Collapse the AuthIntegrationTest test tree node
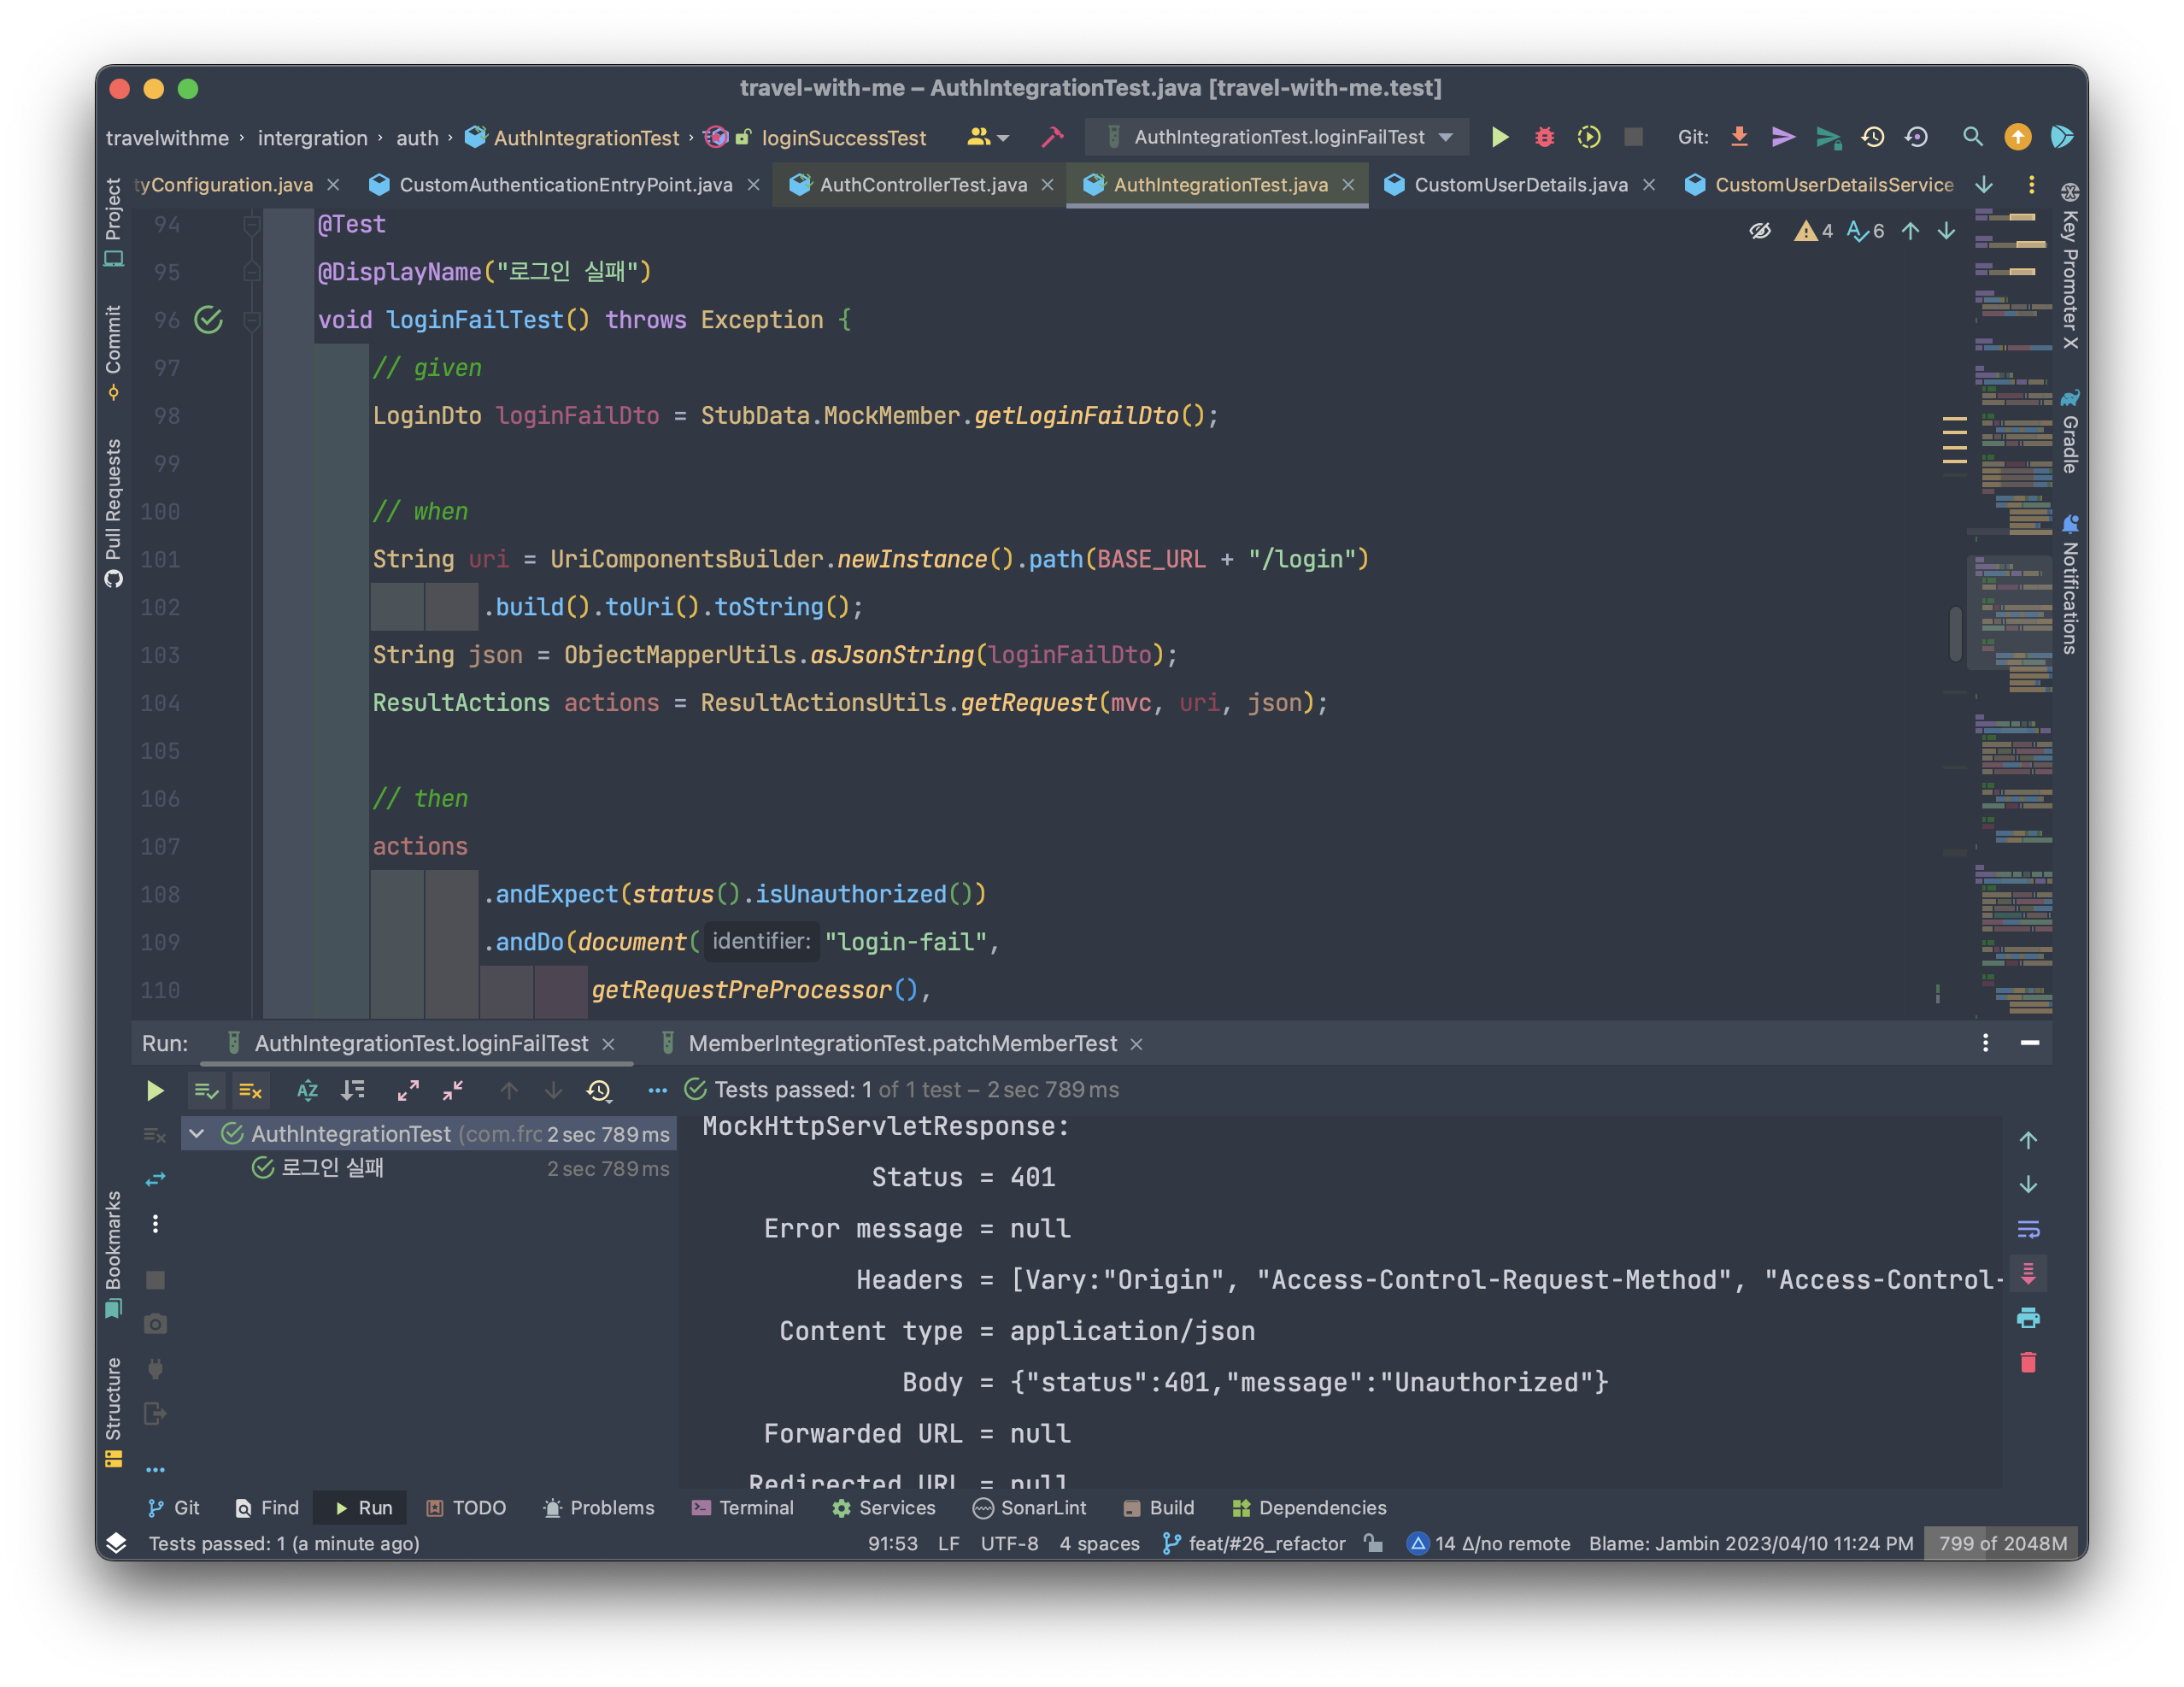The image size is (2184, 1687). pyautogui.click(x=197, y=1133)
